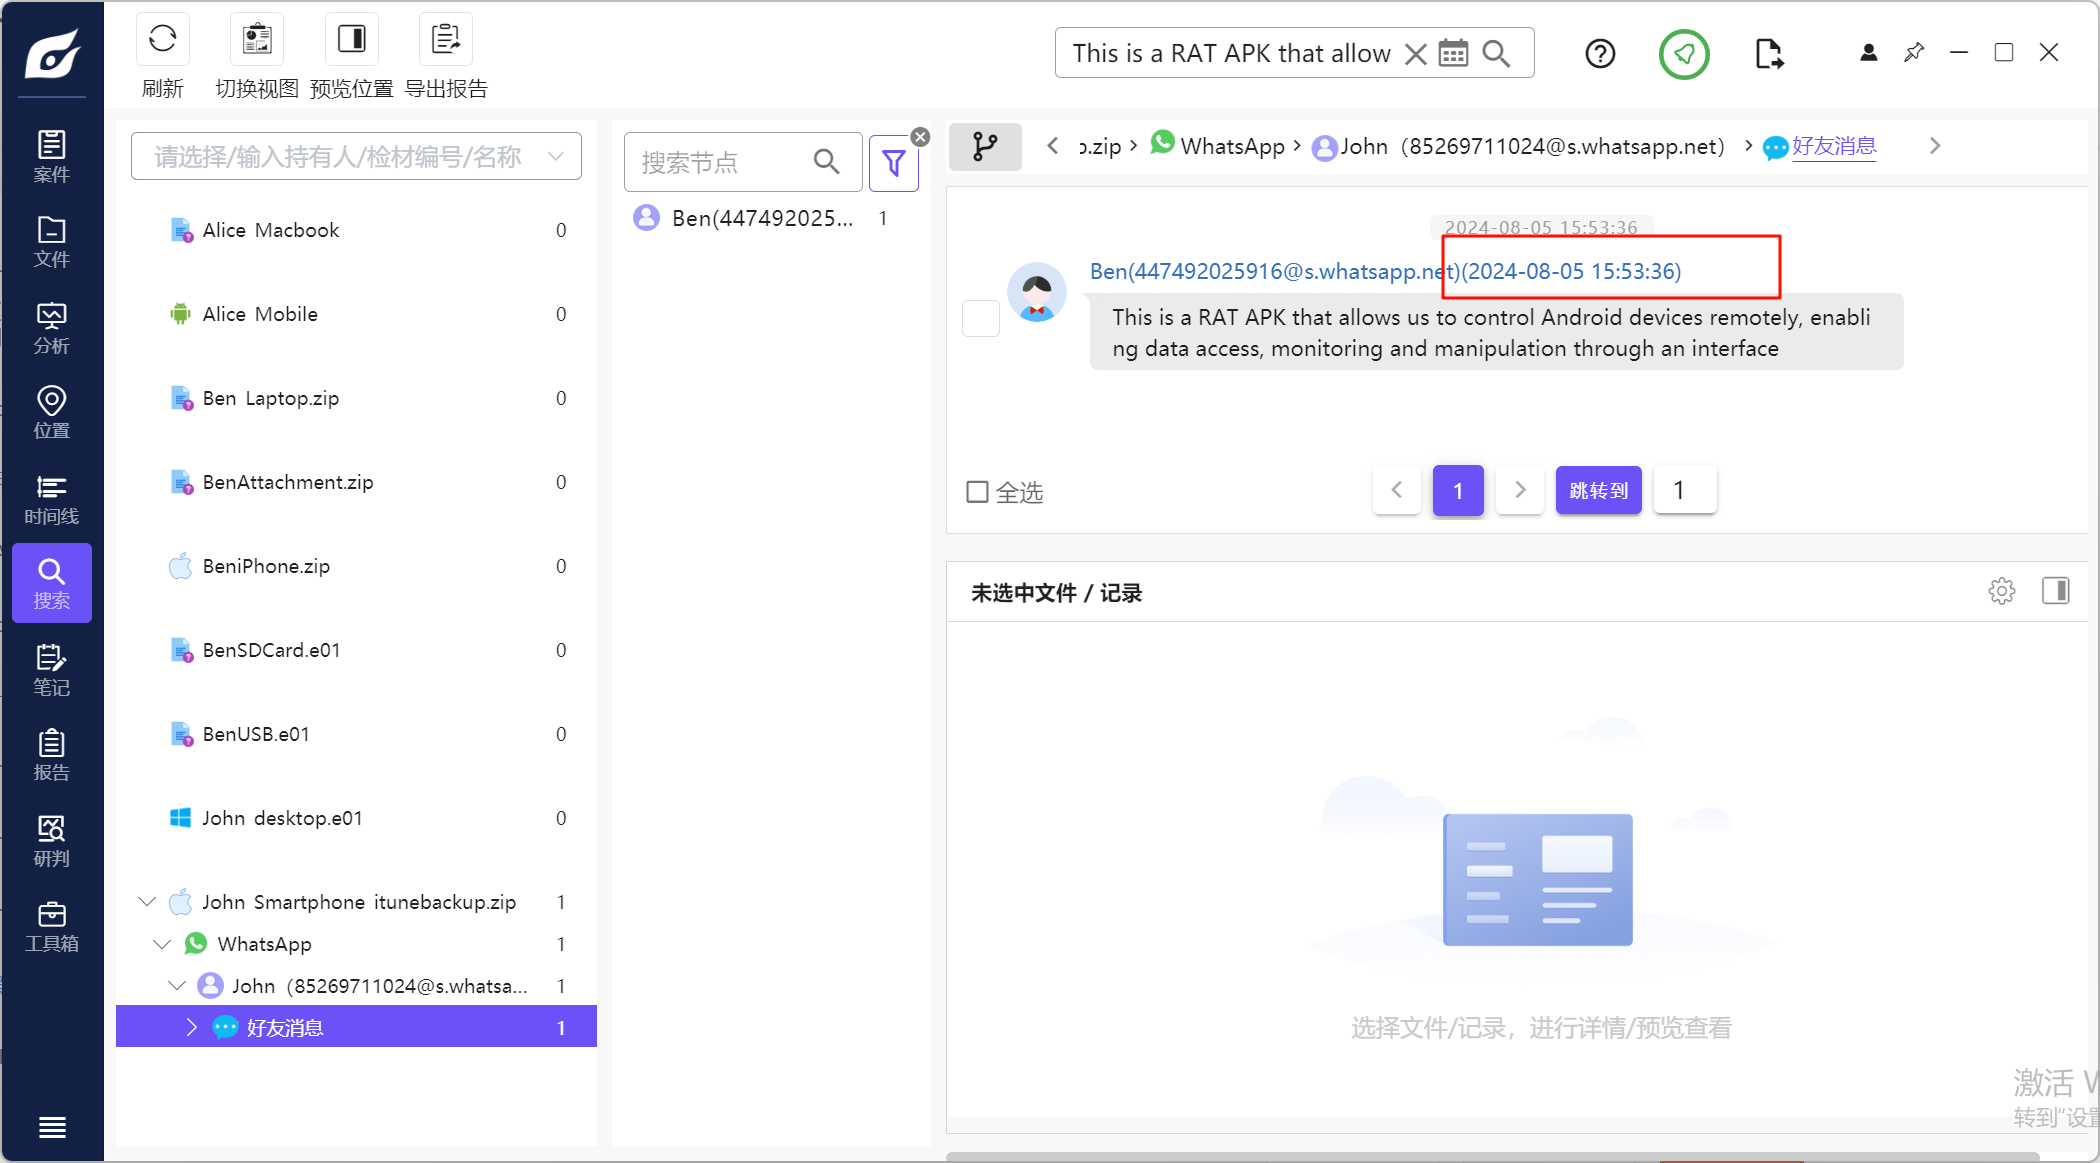Click the 跳转到 jump-to button
The image size is (2100, 1163).
point(1598,490)
